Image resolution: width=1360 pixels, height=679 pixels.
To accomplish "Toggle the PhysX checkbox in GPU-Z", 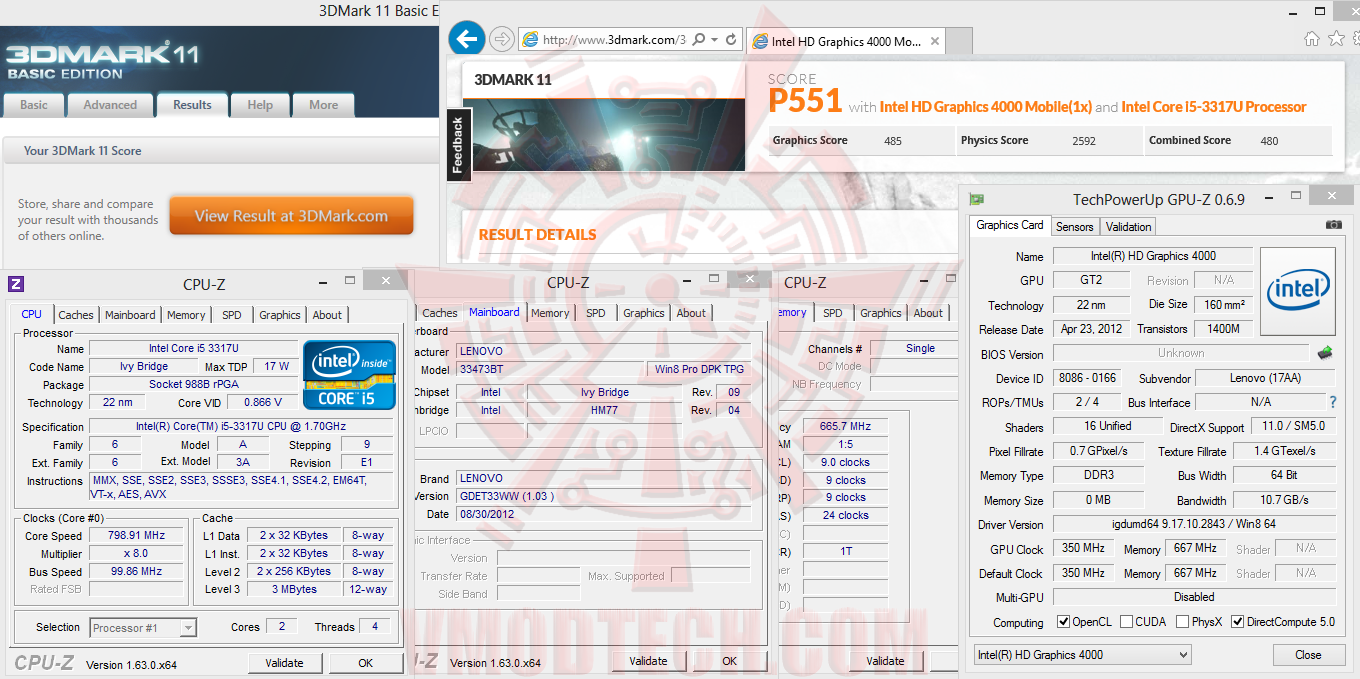I will click(1183, 622).
